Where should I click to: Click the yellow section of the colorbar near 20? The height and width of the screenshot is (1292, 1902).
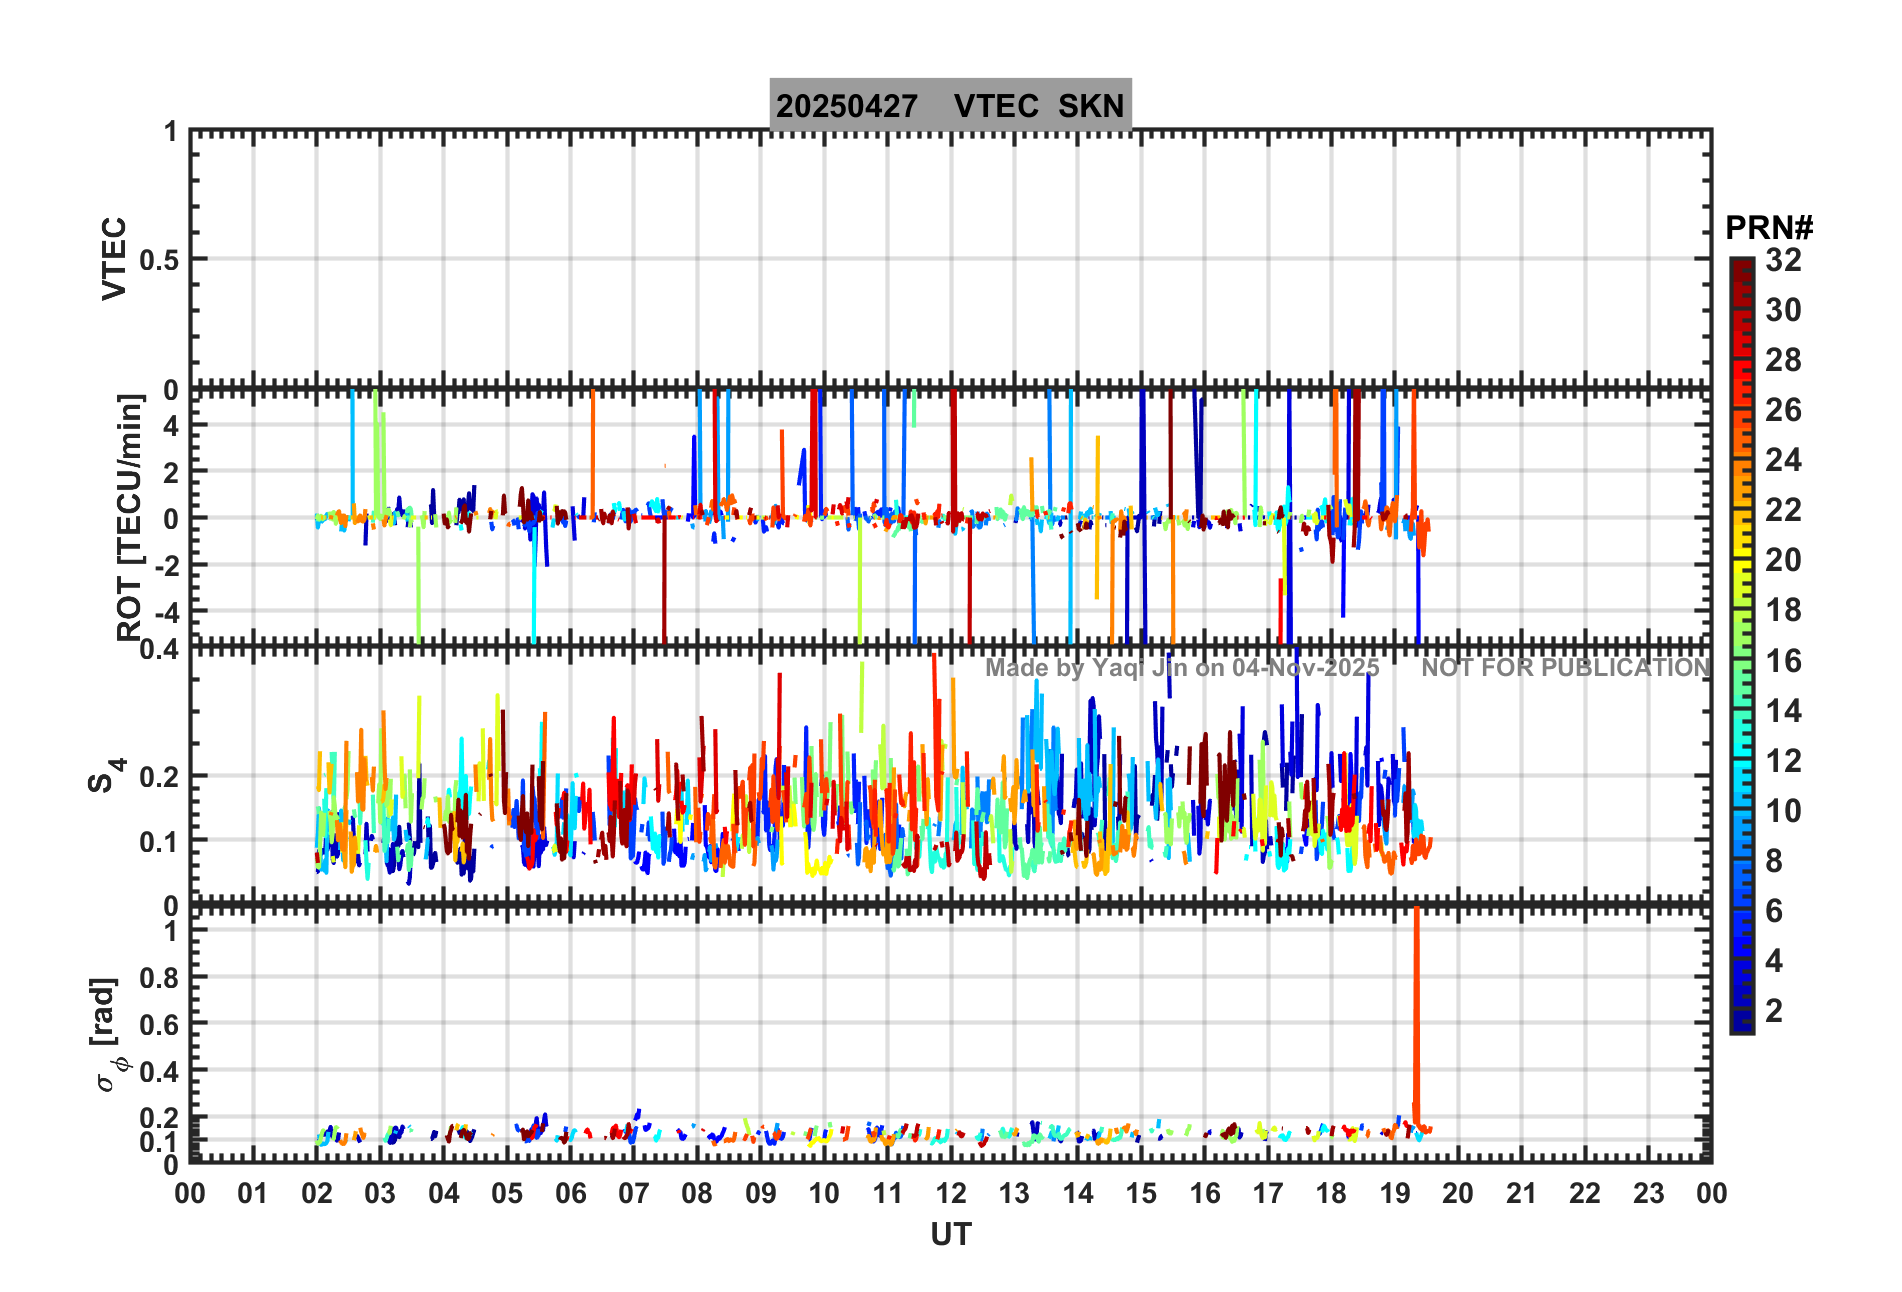1741,560
